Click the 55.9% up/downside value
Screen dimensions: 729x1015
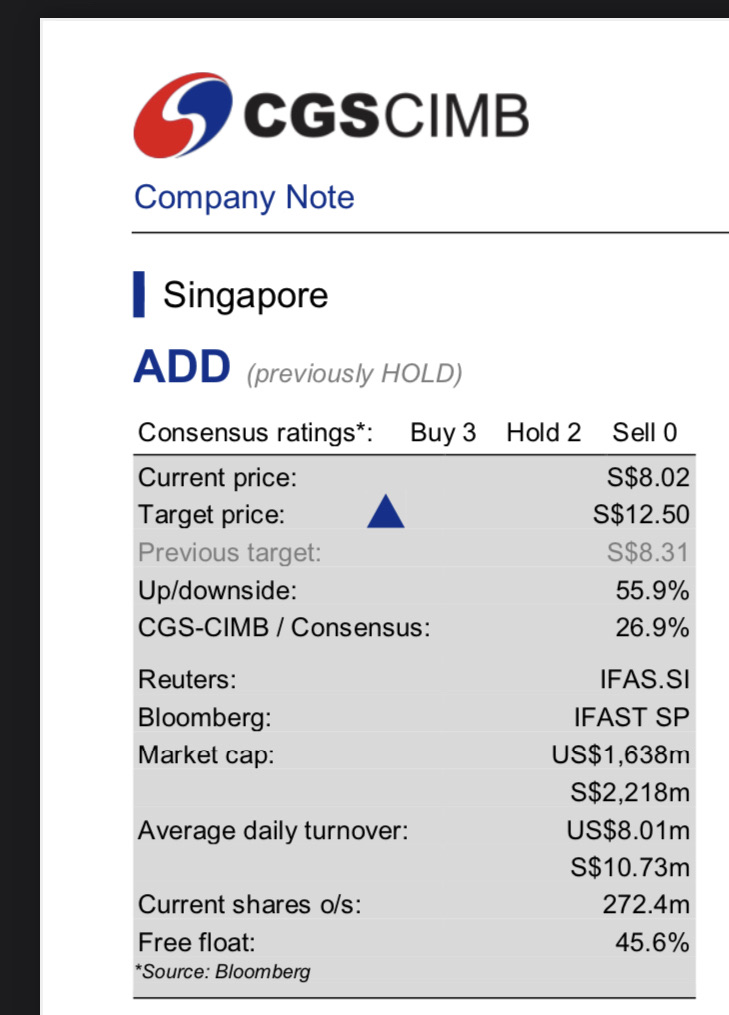tap(652, 590)
